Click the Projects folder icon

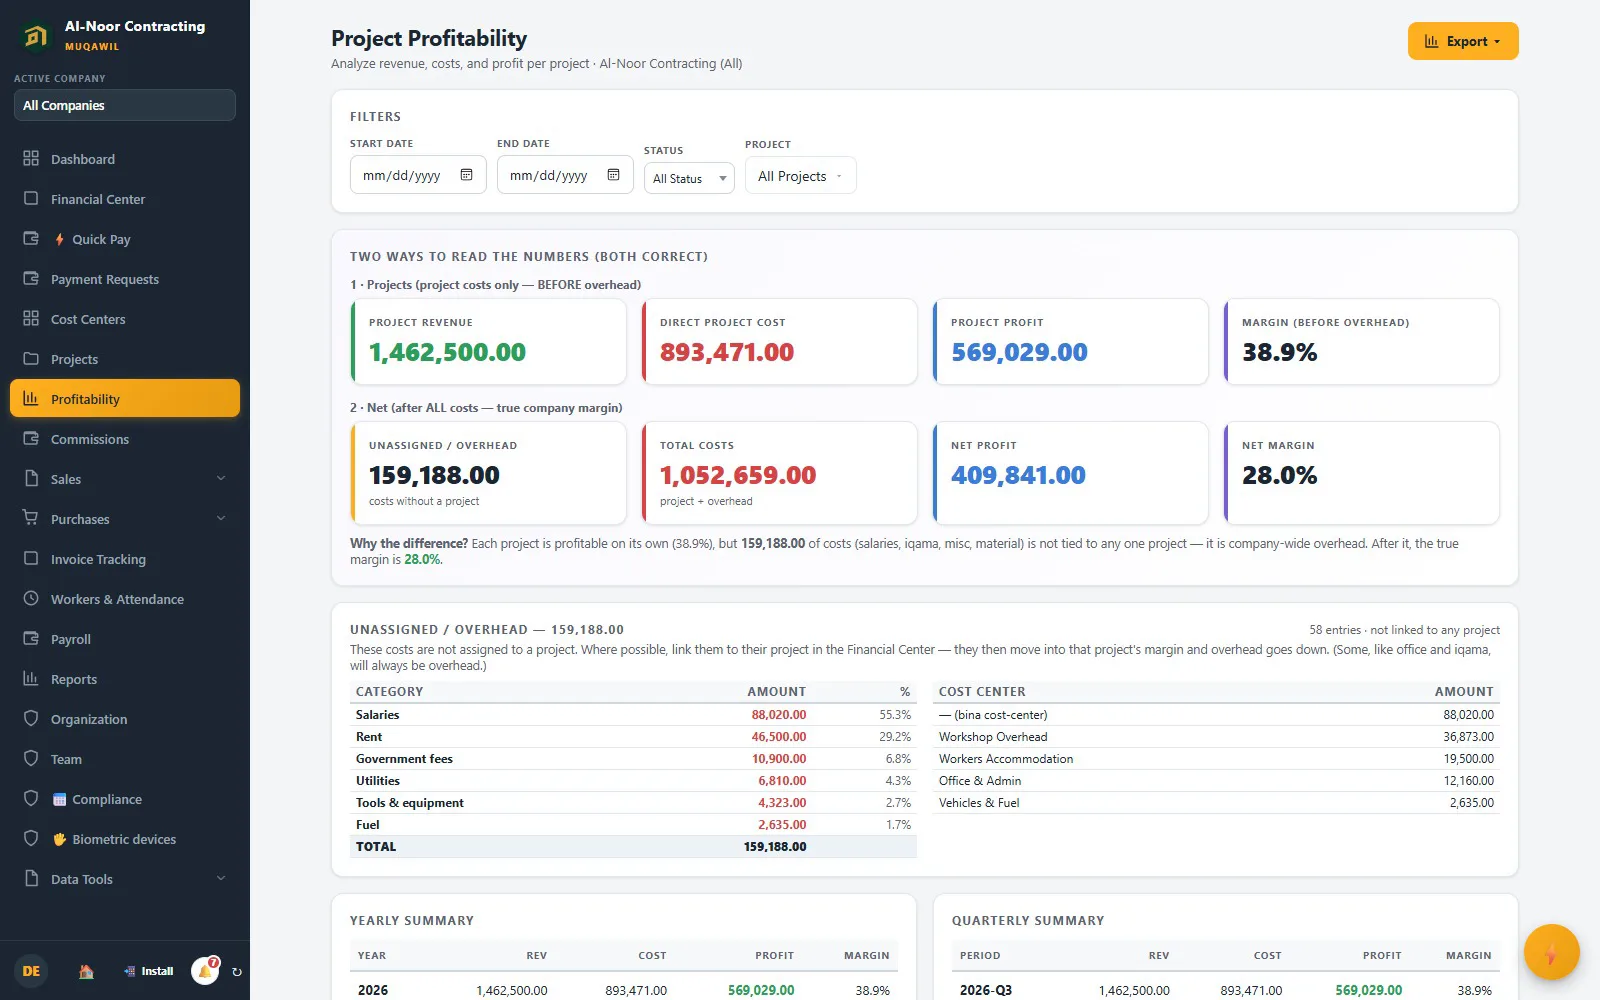pos(31,358)
